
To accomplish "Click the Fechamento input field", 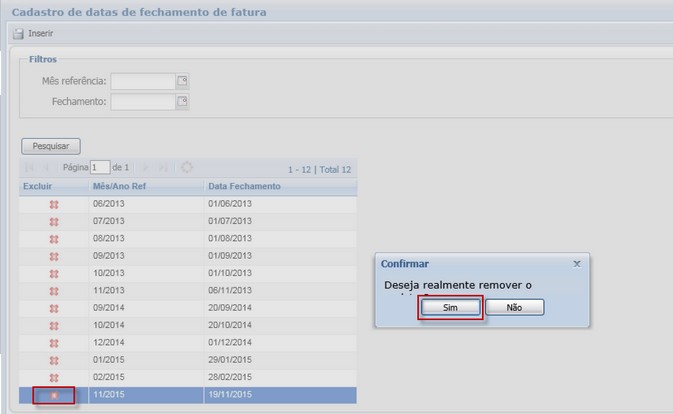I will [143, 101].
